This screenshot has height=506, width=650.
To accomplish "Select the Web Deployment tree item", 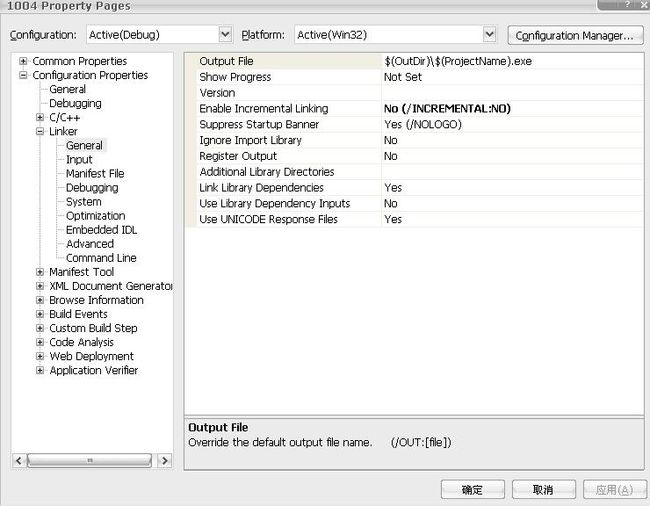I will pos(92,356).
